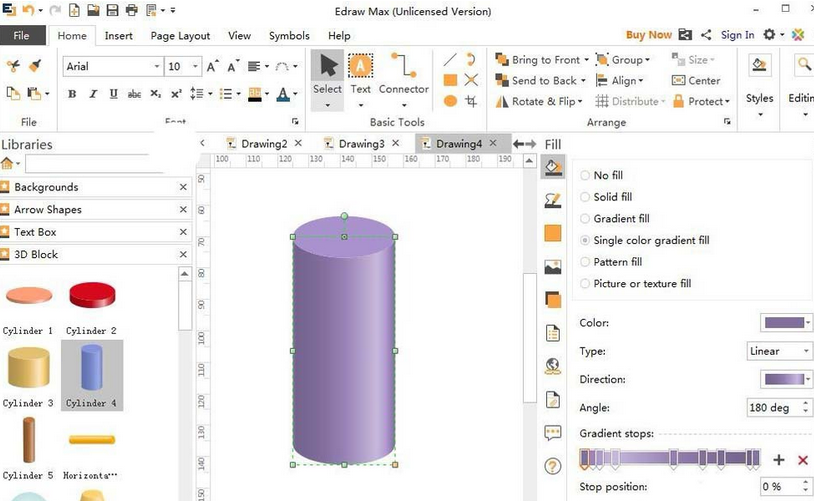This screenshot has height=501, width=814.
Task: Open the gradient Direction dropdown
Action: pyautogui.click(x=786, y=380)
